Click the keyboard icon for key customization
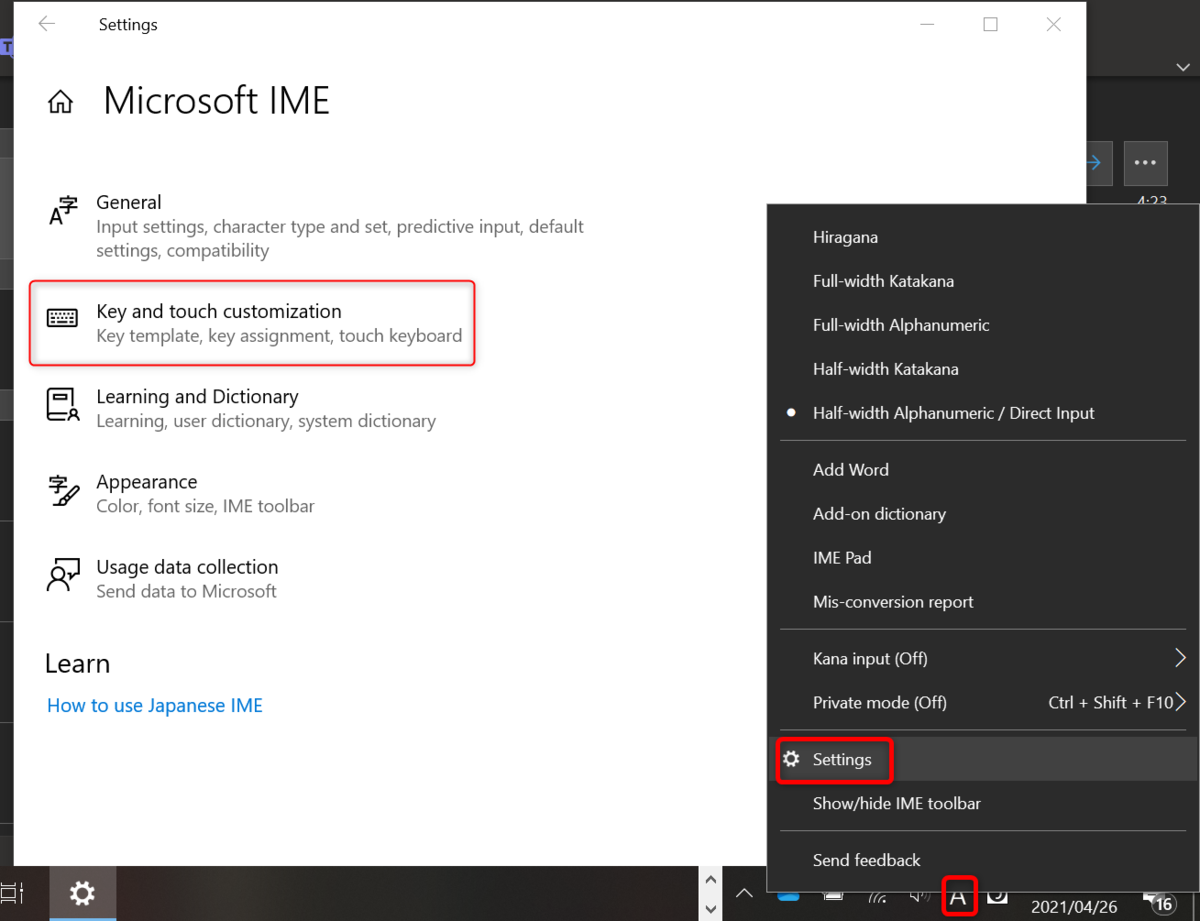The image size is (1200, 921). point(62,318)
